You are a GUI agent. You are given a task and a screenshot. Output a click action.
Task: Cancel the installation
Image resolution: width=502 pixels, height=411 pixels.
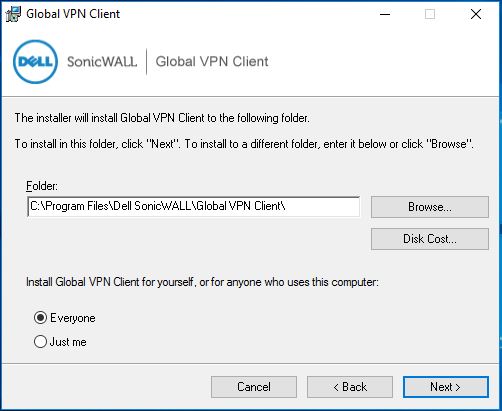[x=254, y=387]
